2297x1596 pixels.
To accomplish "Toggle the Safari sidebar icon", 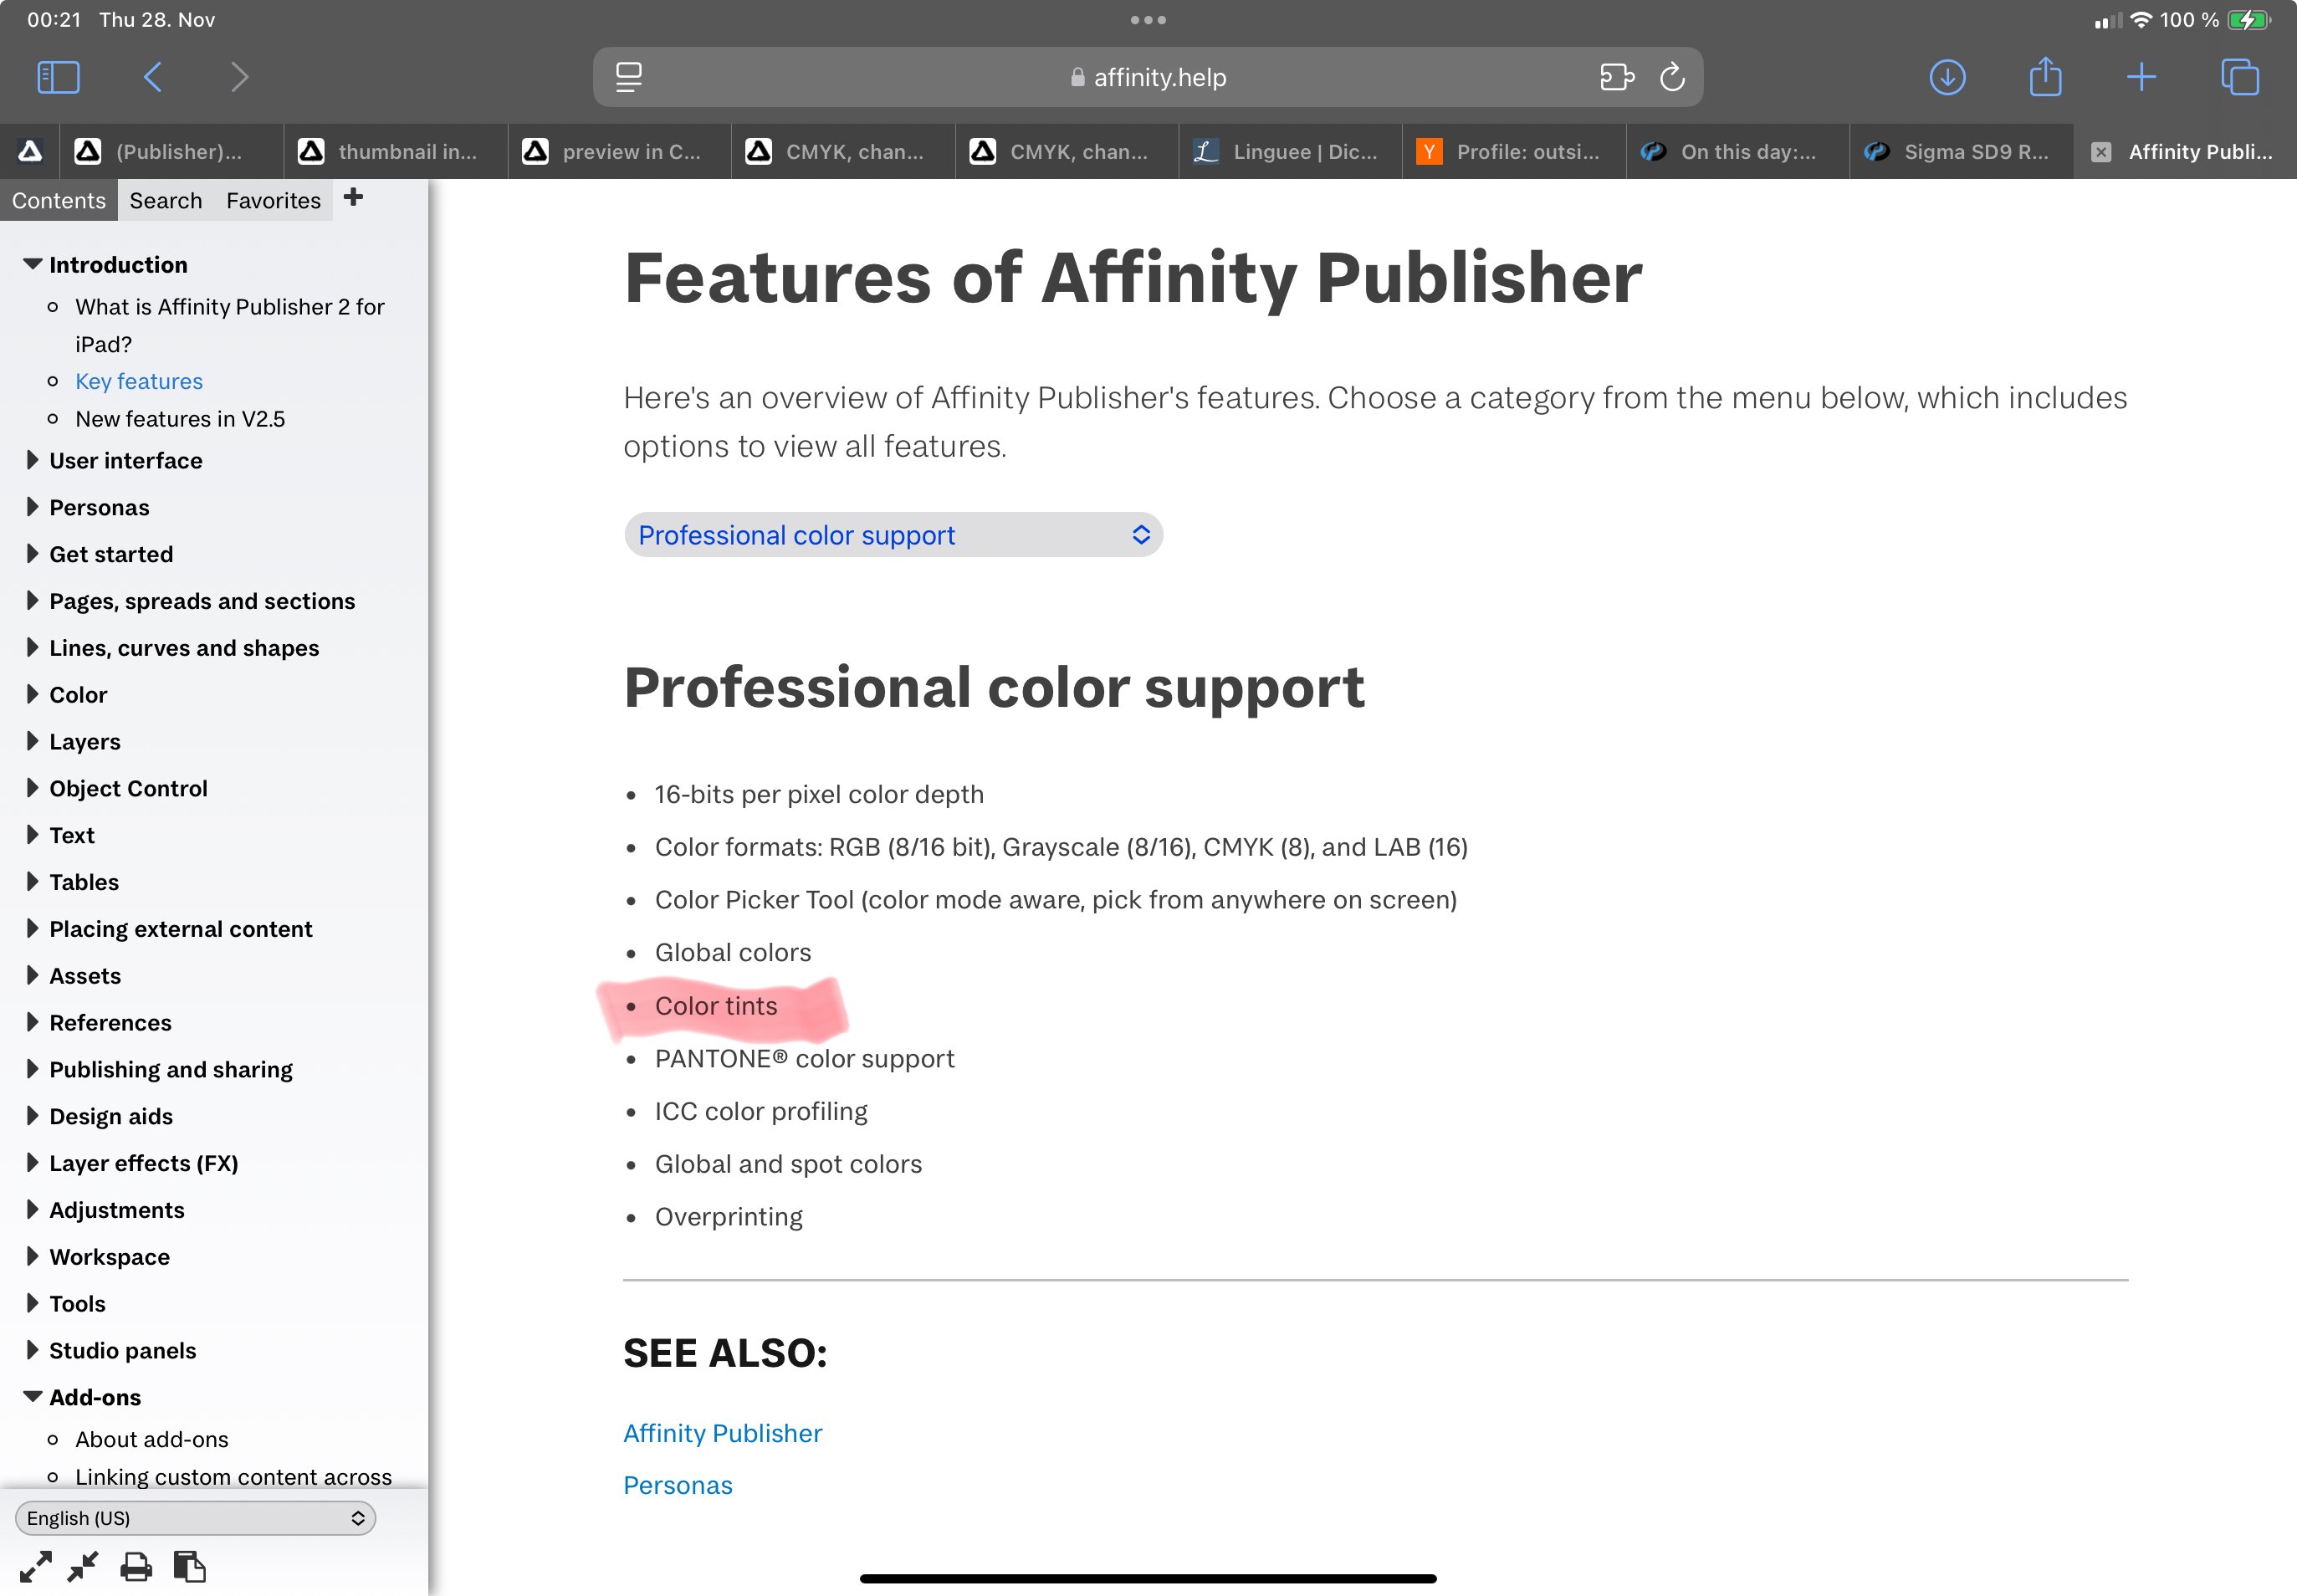I will pos(58,77).
